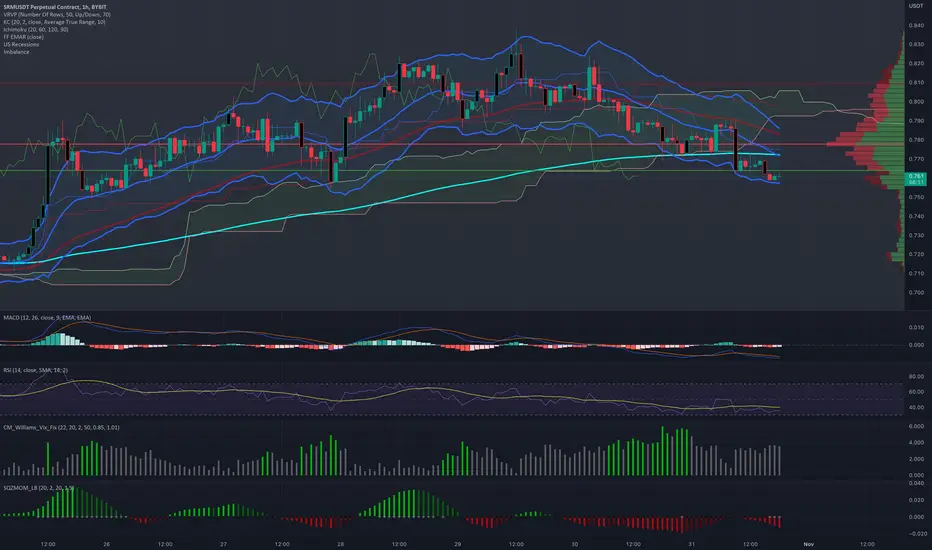Click the 4.000 Vix Fix scale value
The height and width of the screenshot is (550, 932).
[916, 443]
